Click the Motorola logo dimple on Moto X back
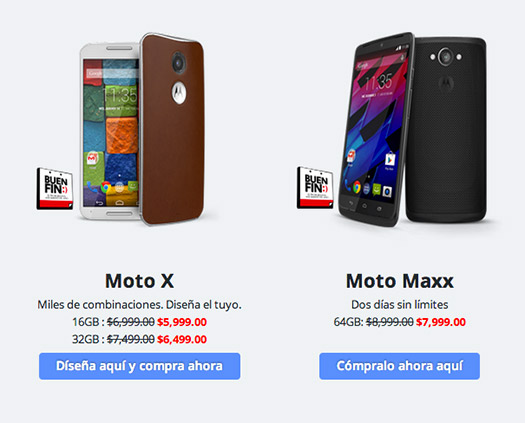The image size is (525, 423). 178,92
